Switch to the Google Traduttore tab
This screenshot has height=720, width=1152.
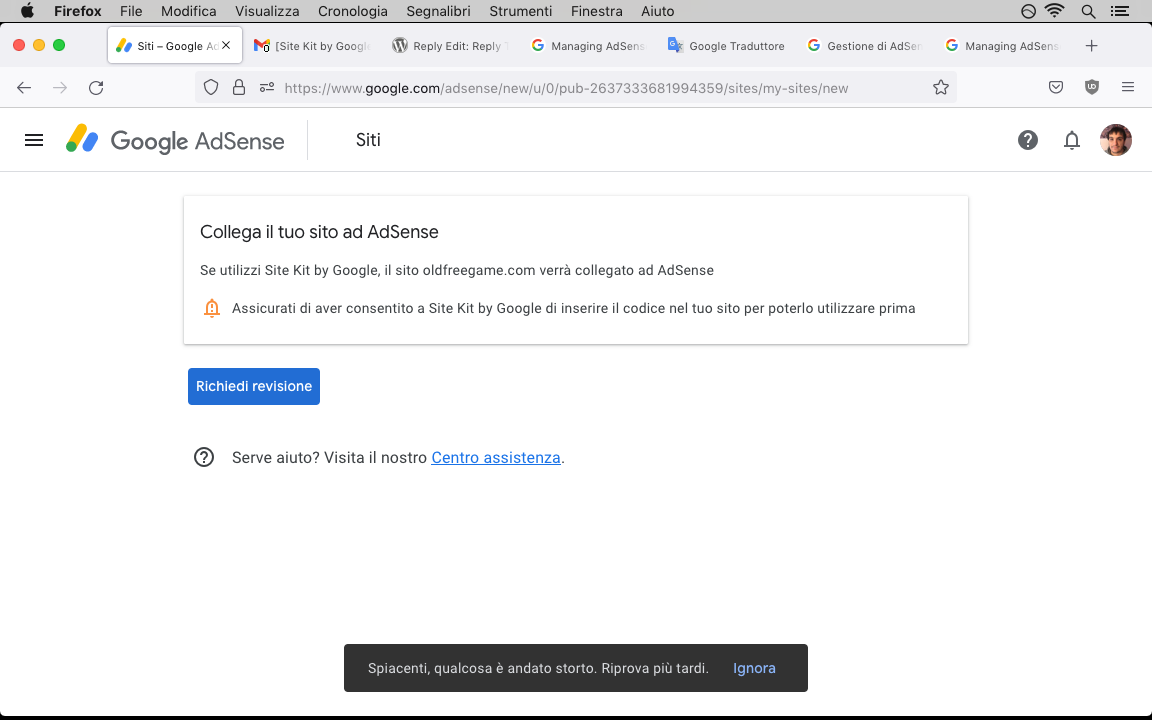[x=727, y=46]
